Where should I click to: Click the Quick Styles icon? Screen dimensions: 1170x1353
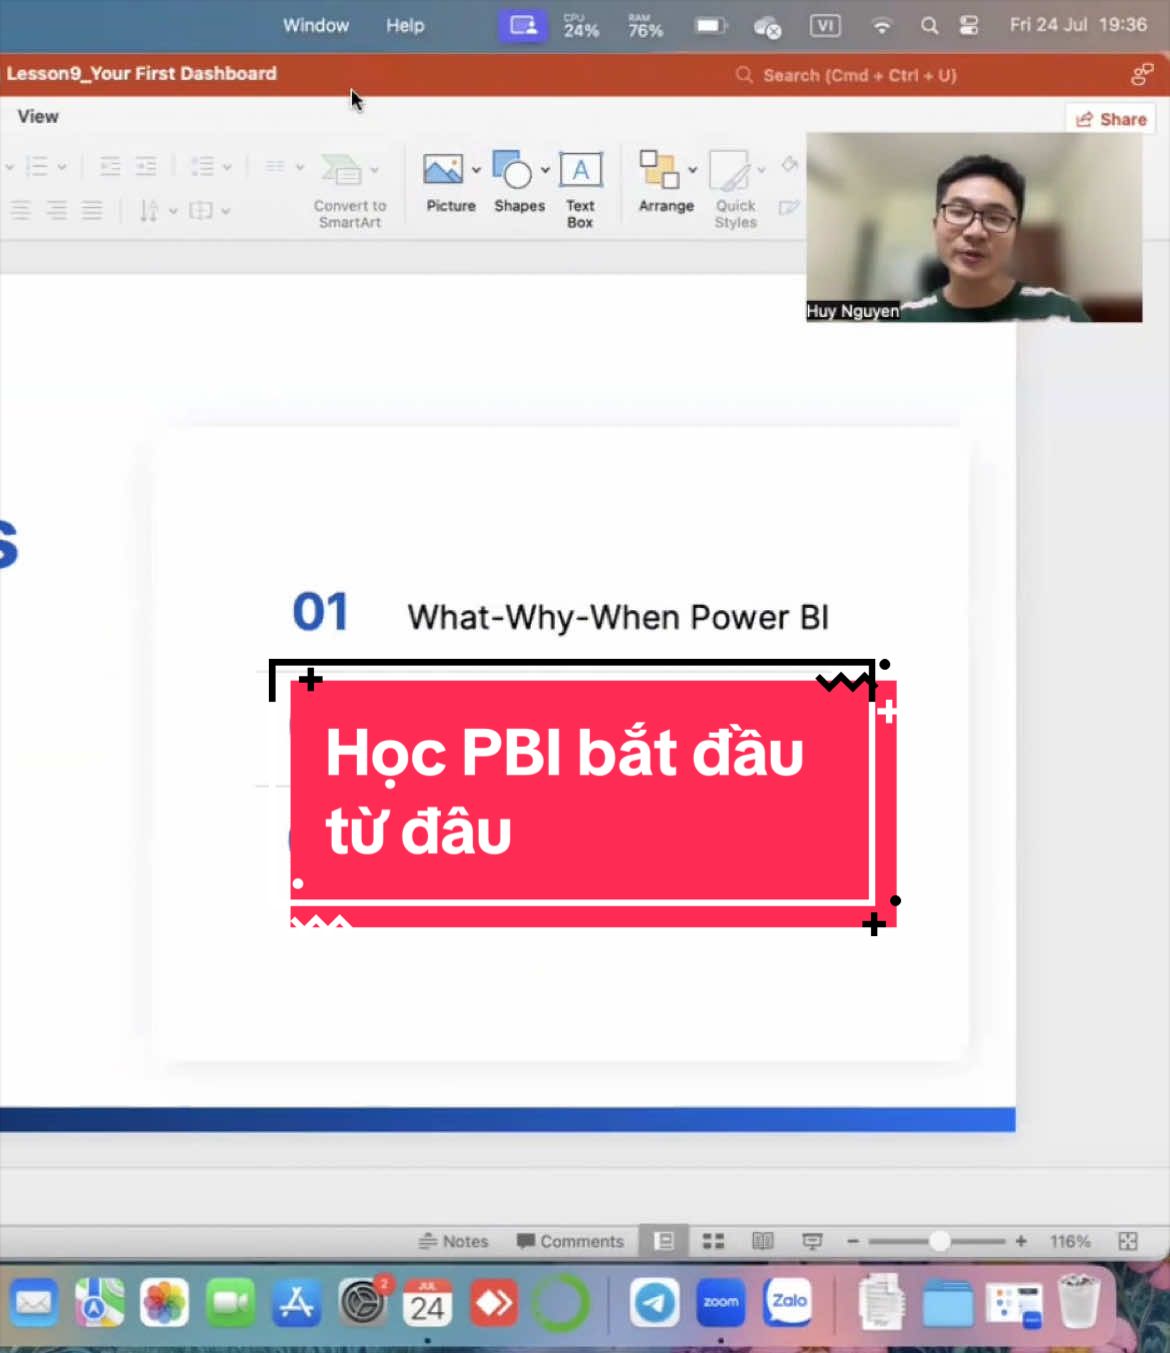(730, 170)
